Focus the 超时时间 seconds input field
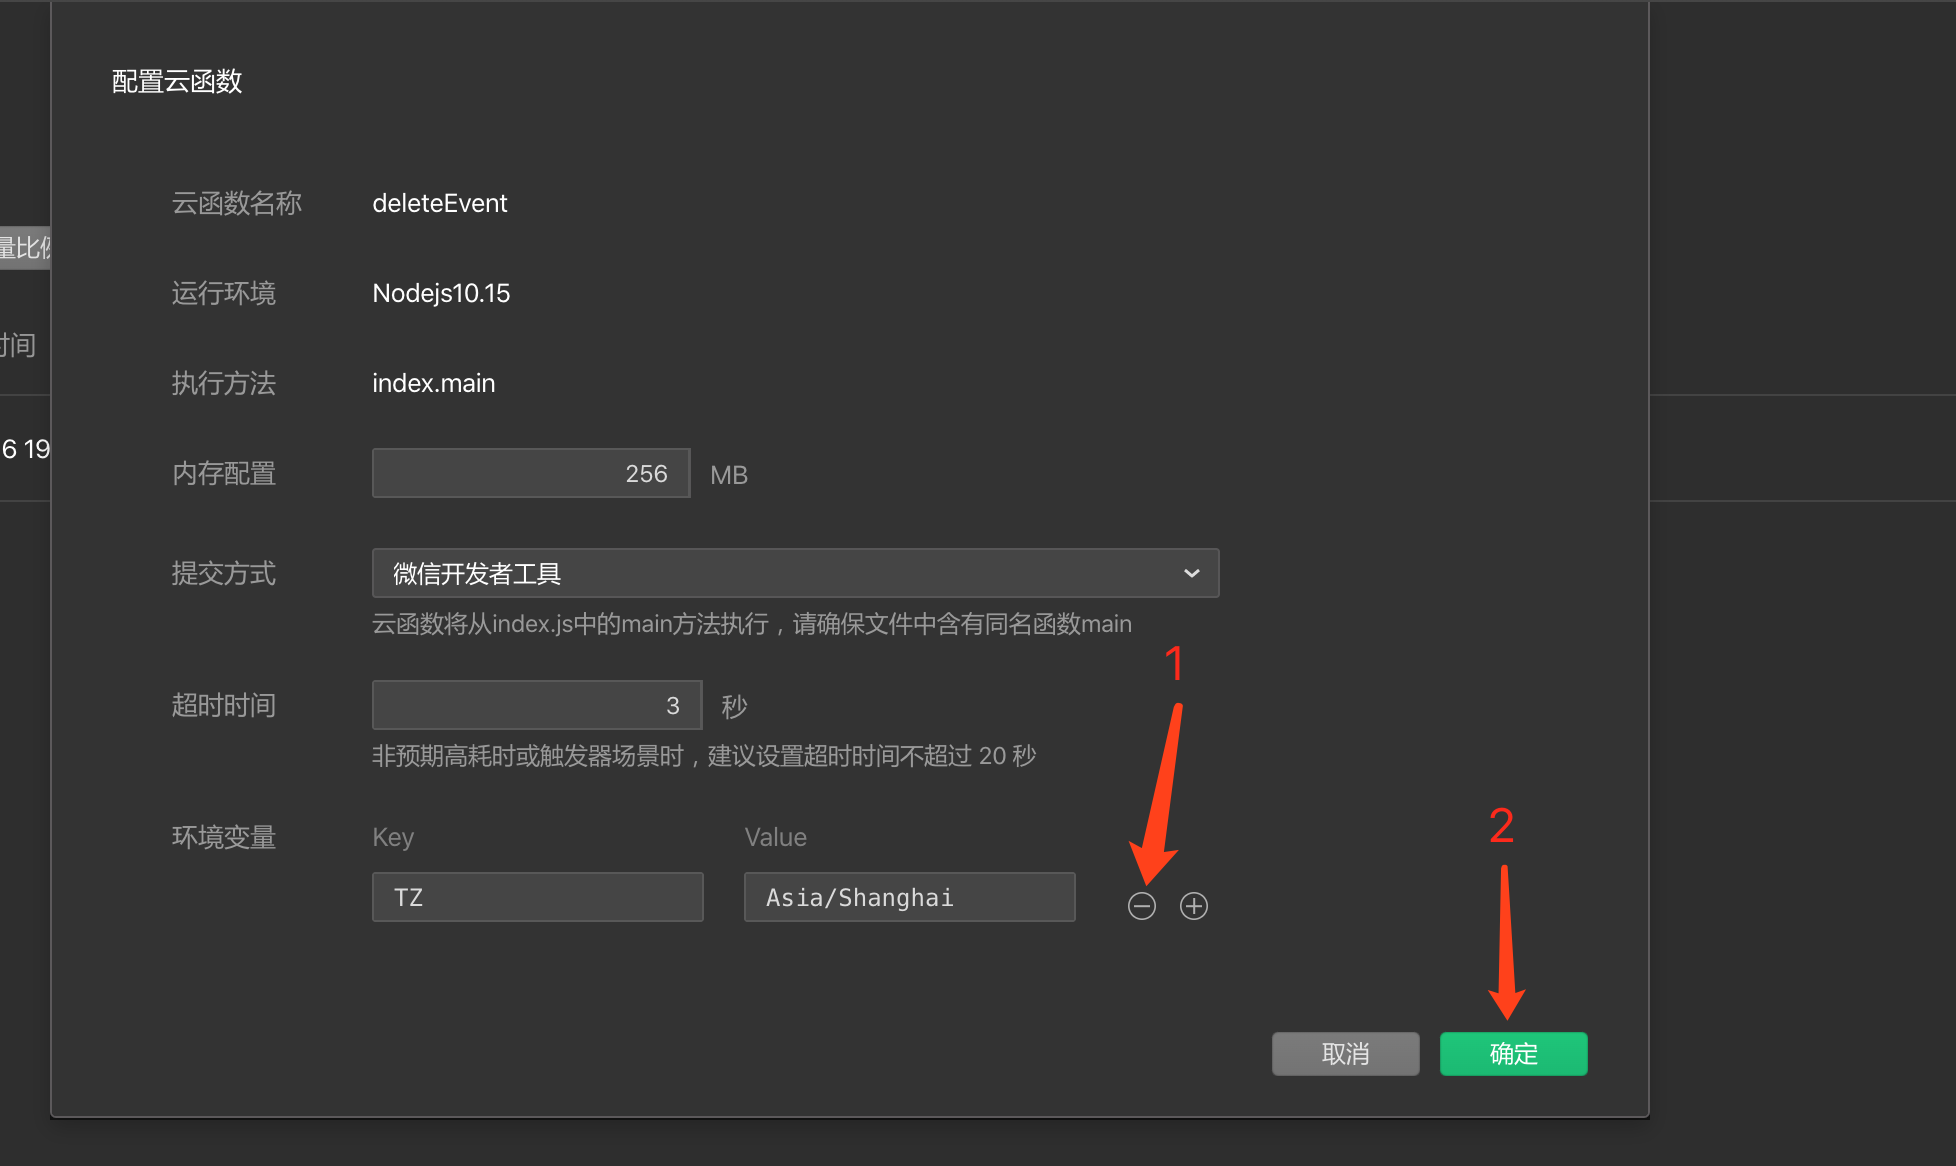This screenshot has height=1166, width=1956. pyautogui.click(x=536, y=705)
